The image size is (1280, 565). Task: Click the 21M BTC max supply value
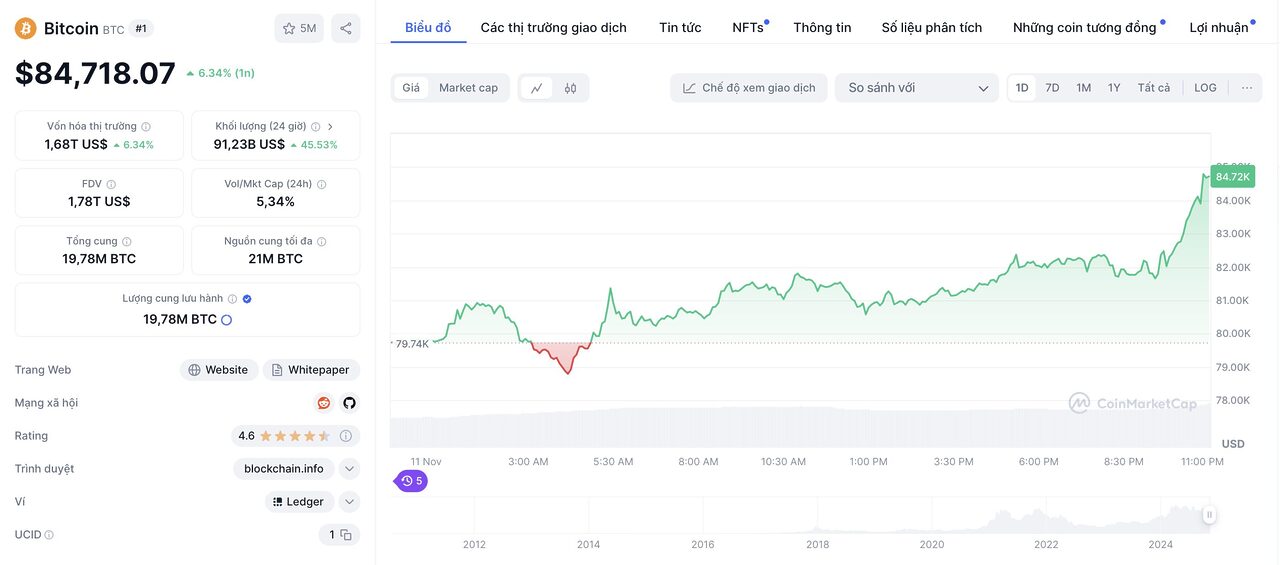(276, 259)
